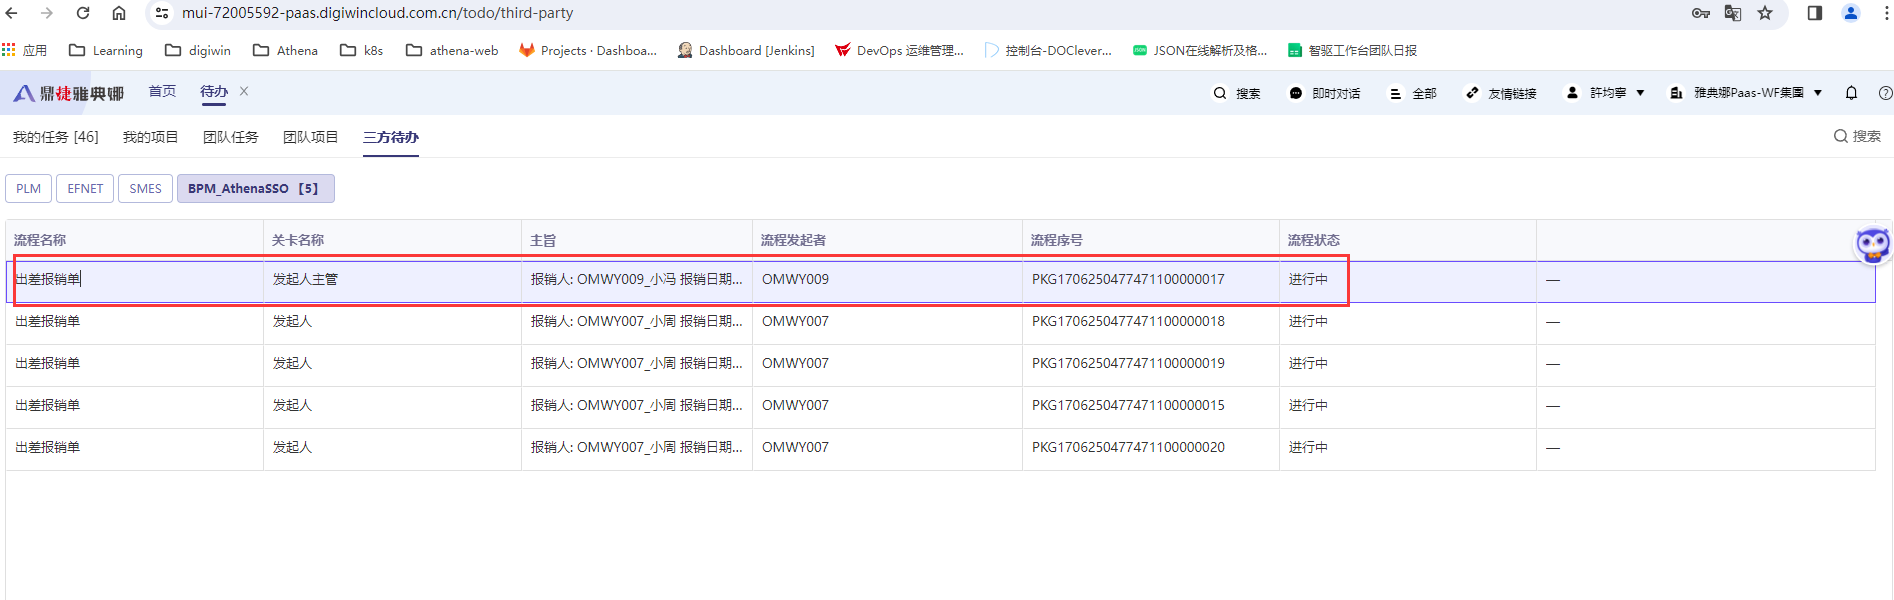This screenshot has height=600, width=1894.
Task: Open 即时对话 chat
Action: (1325, 93)
